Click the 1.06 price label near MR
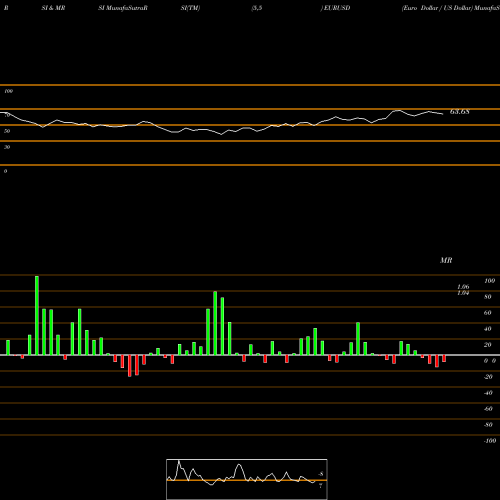 pyautogui.click(x=463, y=287)
